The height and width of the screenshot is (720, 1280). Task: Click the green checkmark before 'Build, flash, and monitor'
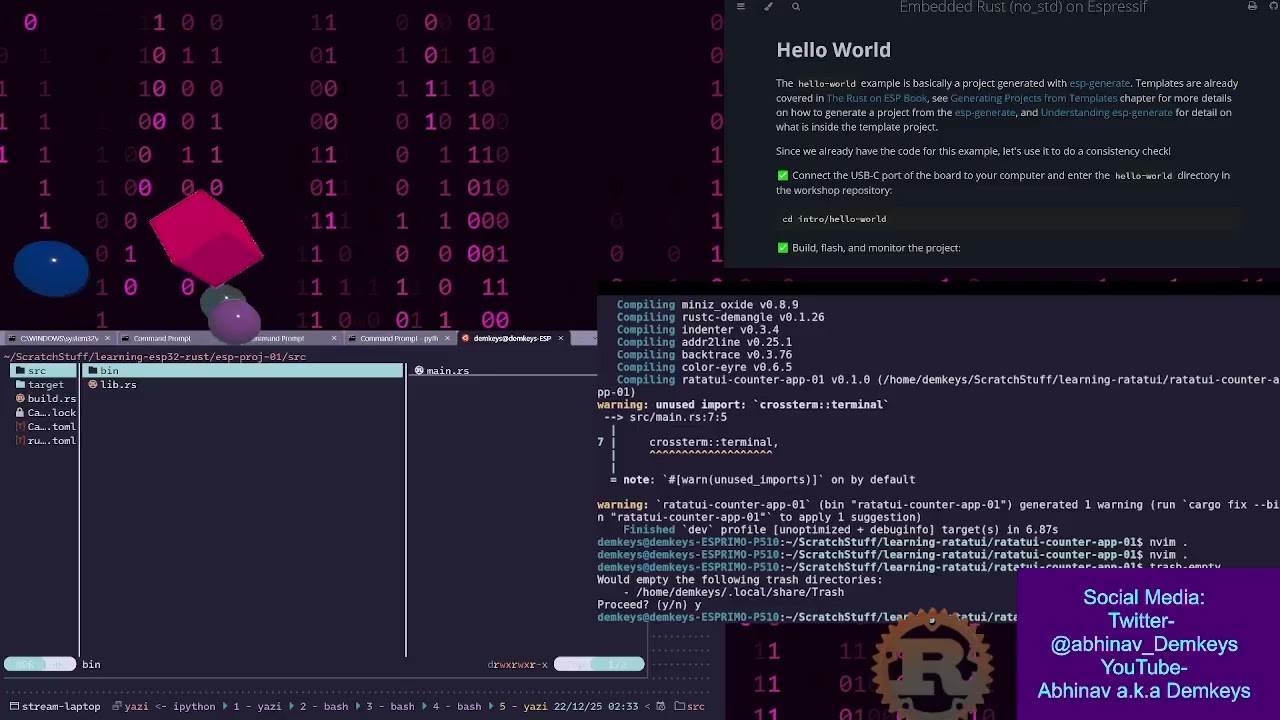coord(782,247)
